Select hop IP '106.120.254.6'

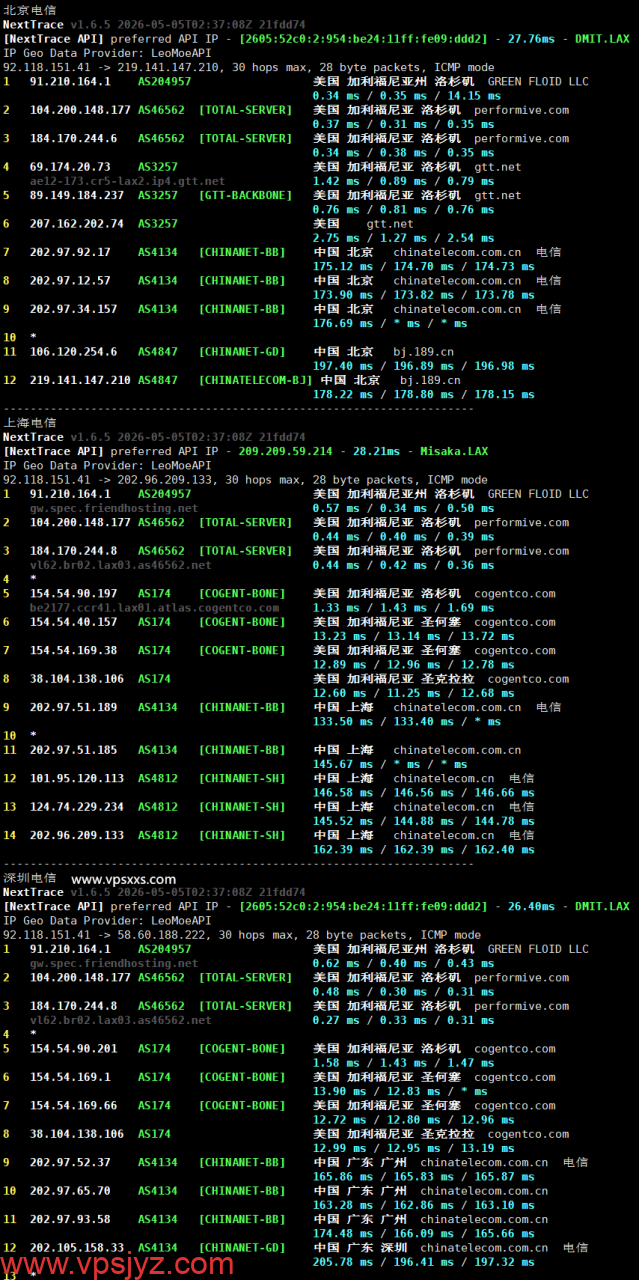73,352
